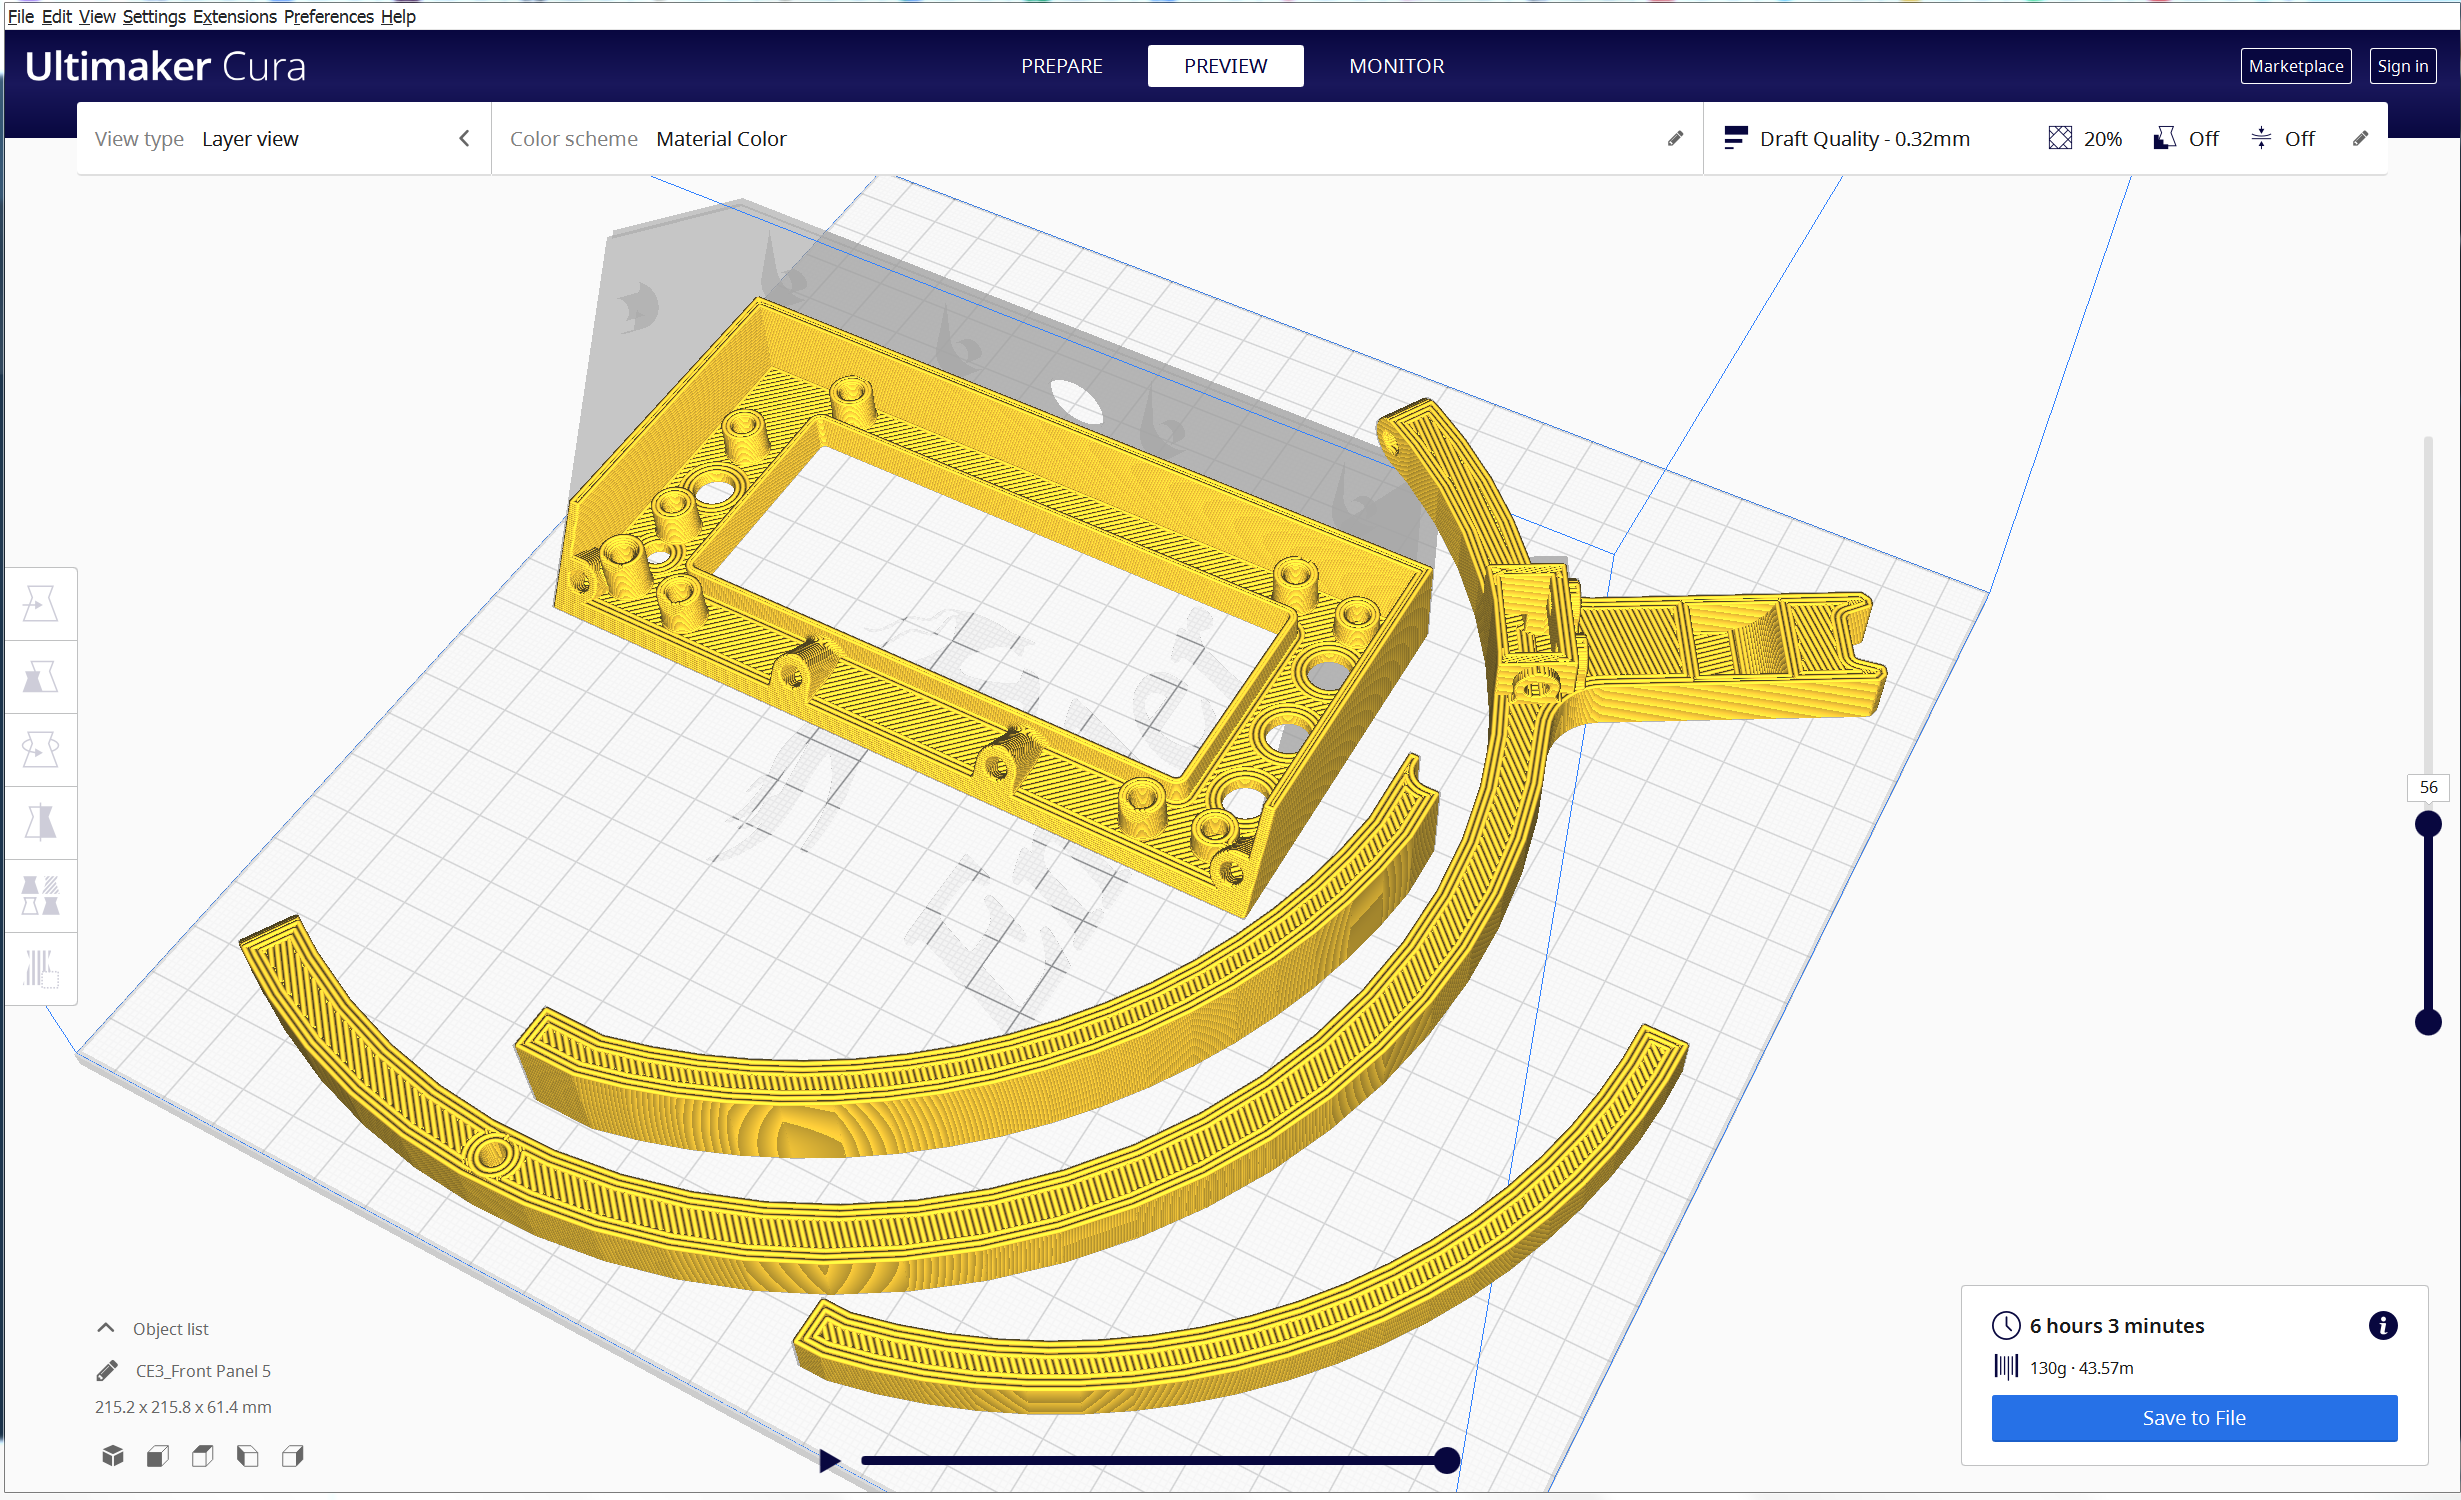Viewport: 2461px width, 1500px height.
Task: Edit CE3_Front Panel 5 name pencil
Action: [x=107, y=1371]
